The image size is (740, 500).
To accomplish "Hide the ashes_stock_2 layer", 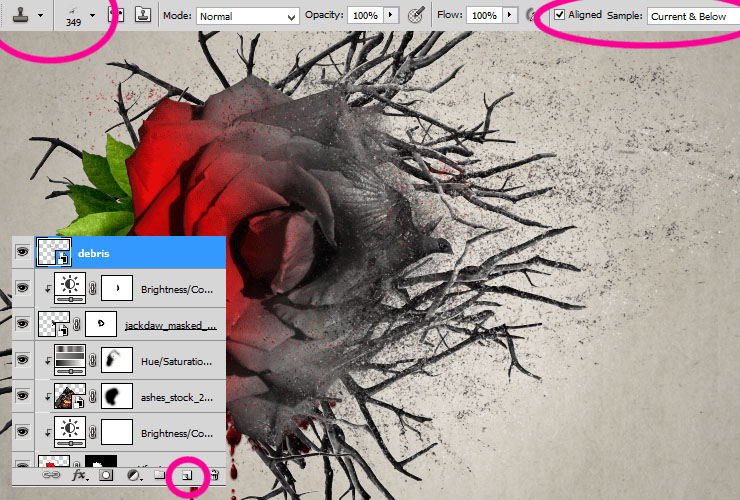I will (22, 395).
